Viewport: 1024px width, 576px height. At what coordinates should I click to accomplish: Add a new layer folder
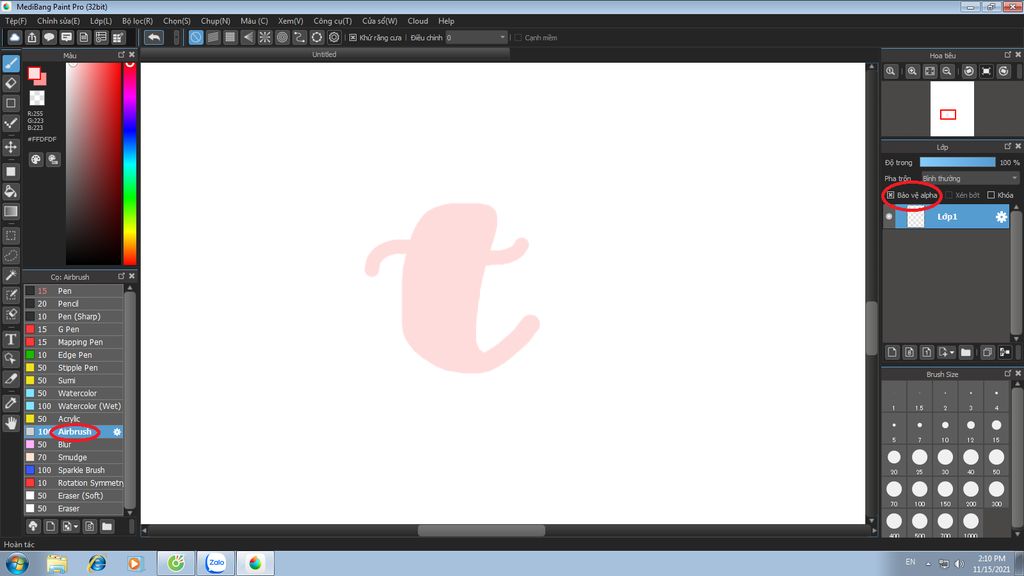965,352
